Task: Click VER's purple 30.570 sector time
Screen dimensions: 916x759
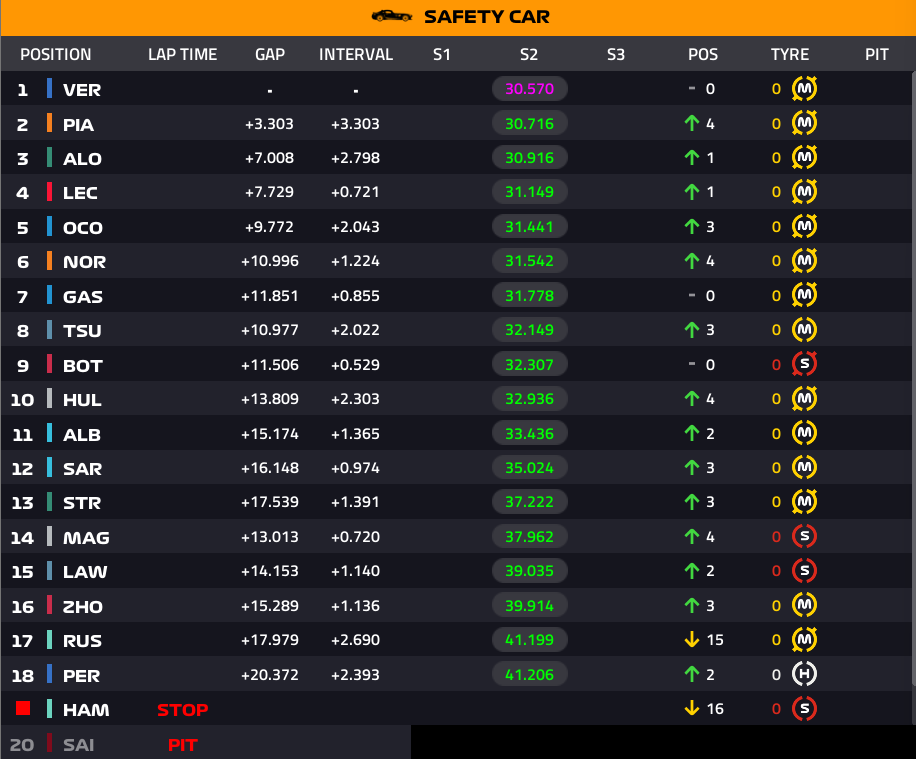Action: click(x=529, y=89)
